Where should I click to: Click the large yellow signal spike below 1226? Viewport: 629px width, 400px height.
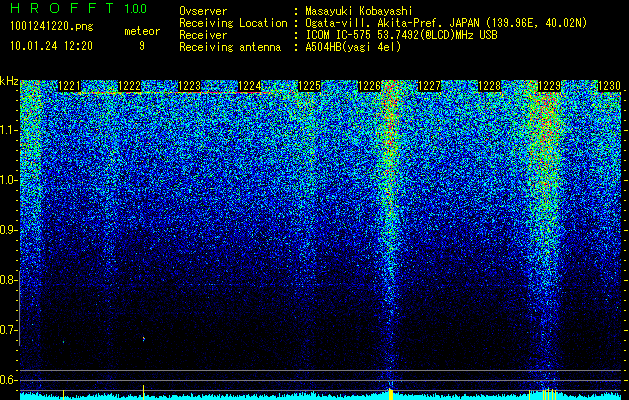pyautogui.click(x=391, y=394)
